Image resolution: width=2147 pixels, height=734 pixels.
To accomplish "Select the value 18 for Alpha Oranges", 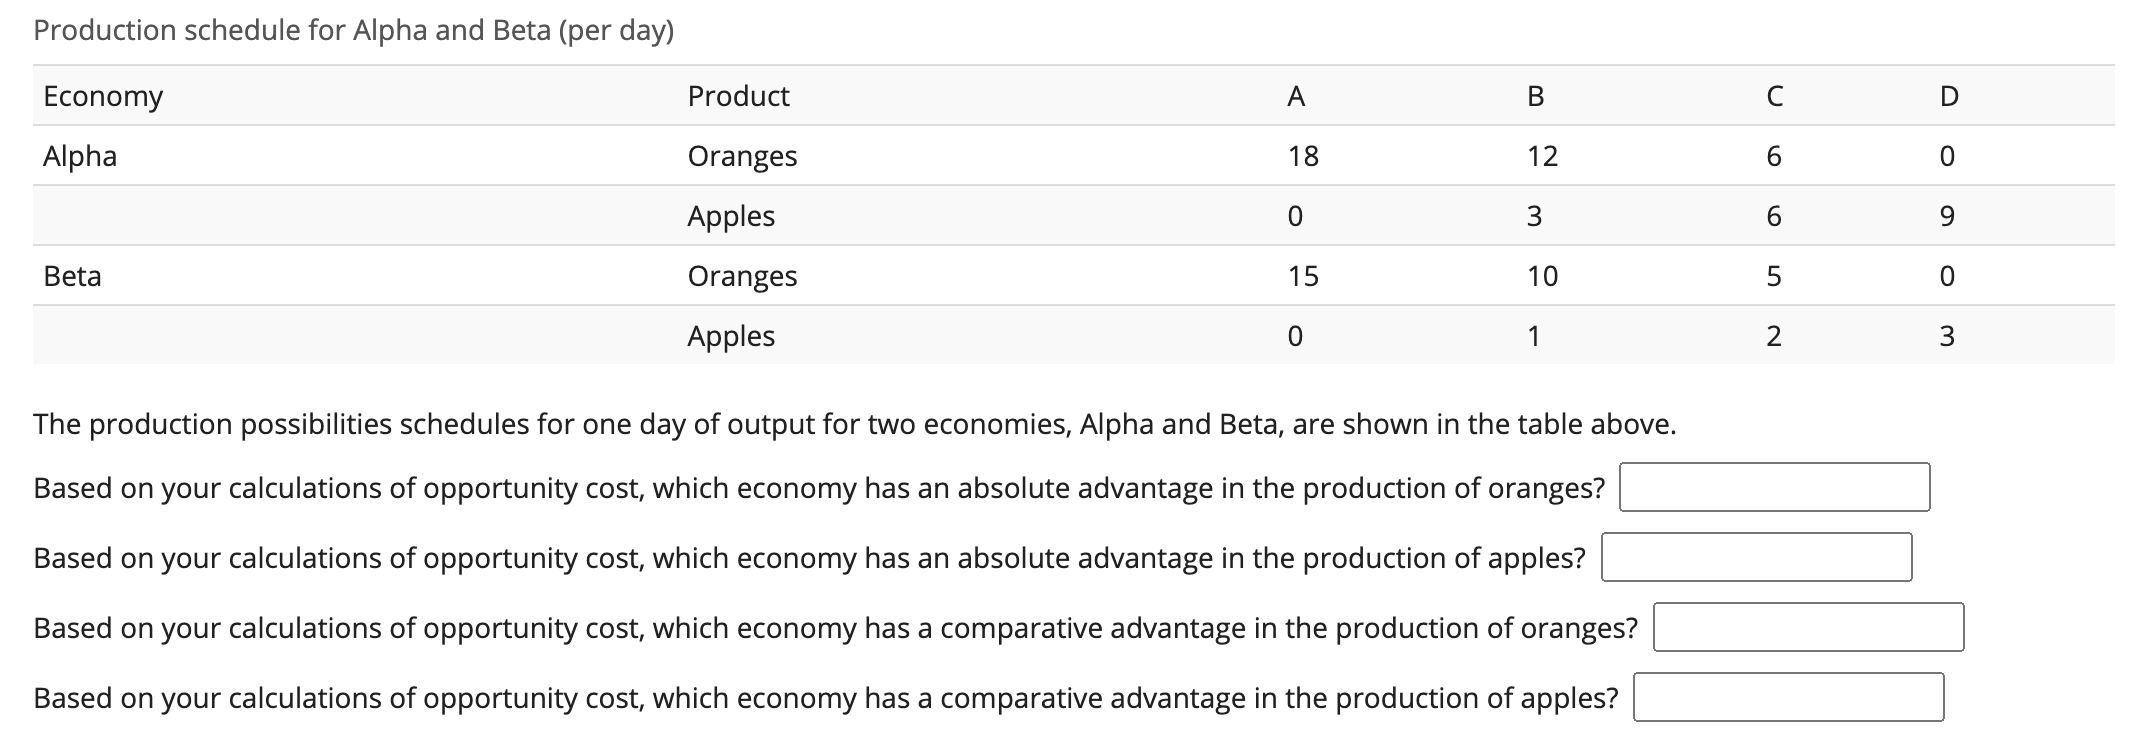I will pyautogui.click(x=1302, y=156).
